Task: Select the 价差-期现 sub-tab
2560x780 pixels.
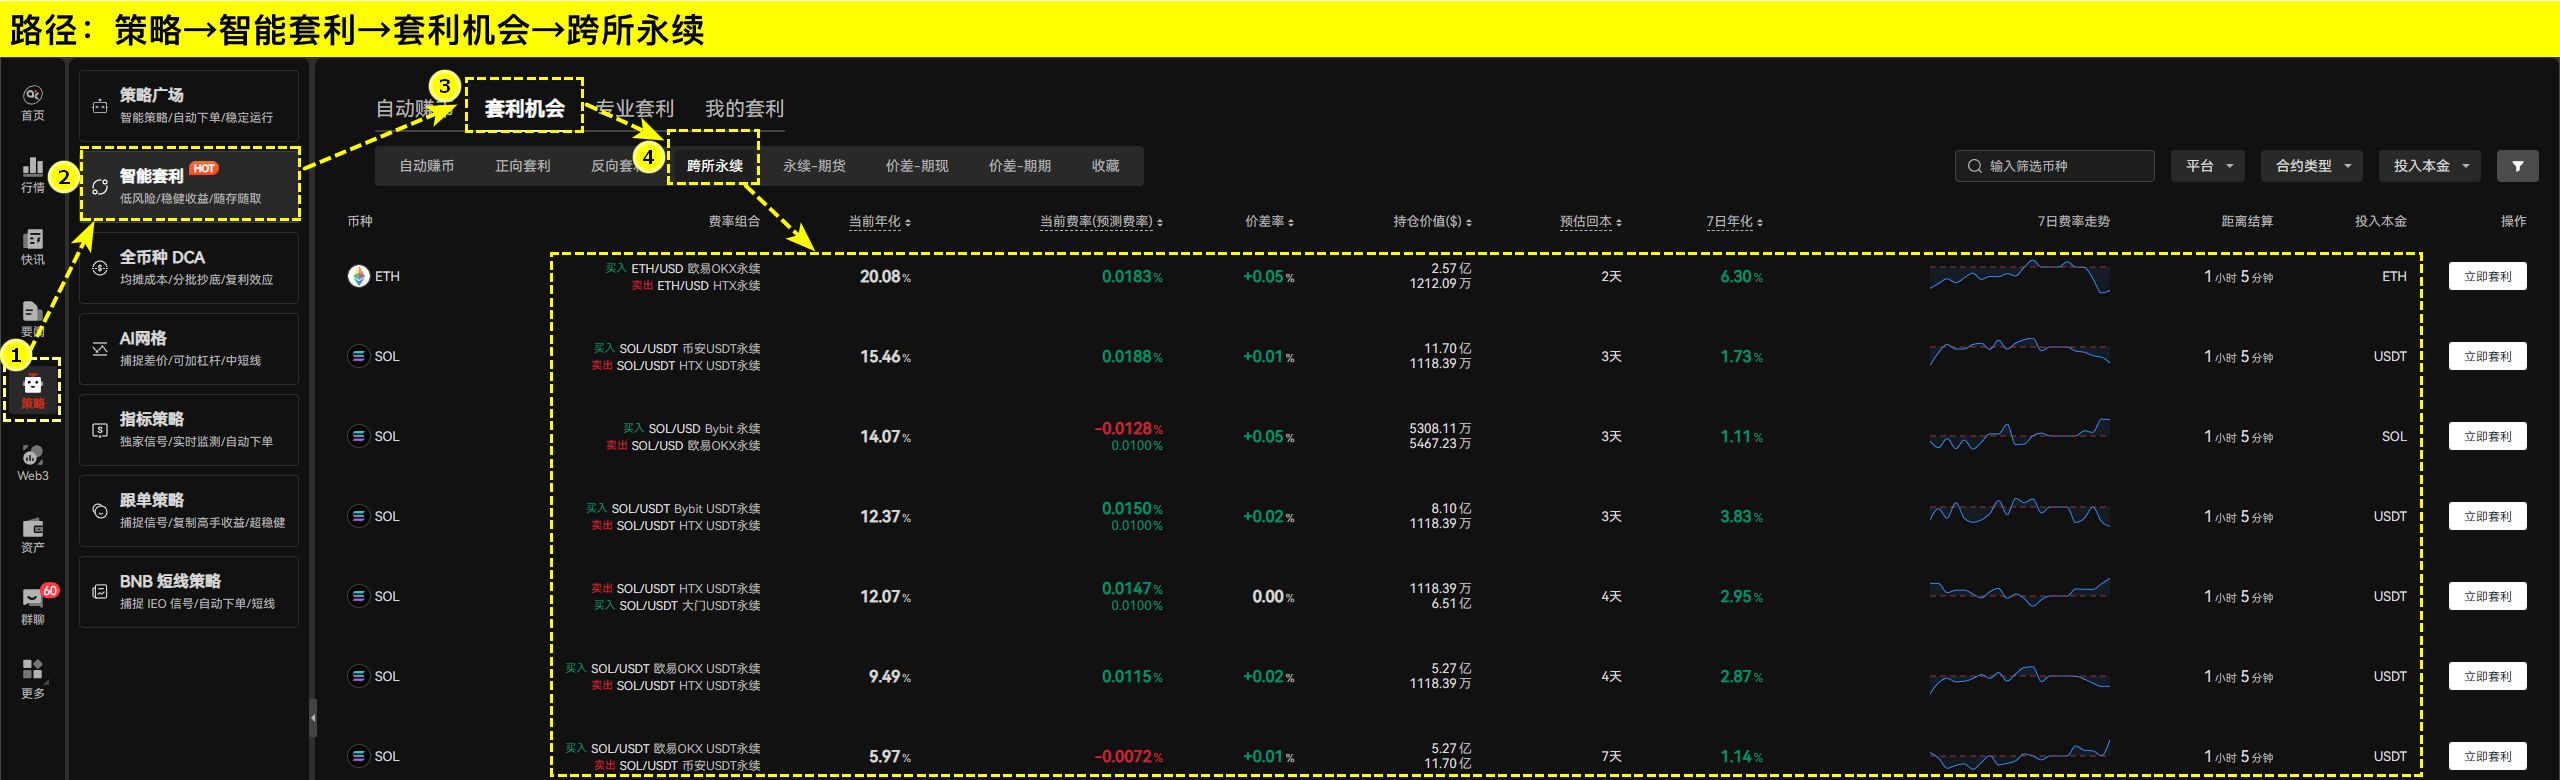Action: click(917, 166)
